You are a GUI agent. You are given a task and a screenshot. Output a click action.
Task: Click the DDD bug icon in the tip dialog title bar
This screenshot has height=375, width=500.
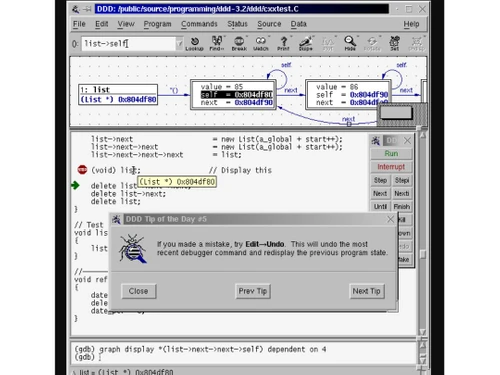click(116, 219)
